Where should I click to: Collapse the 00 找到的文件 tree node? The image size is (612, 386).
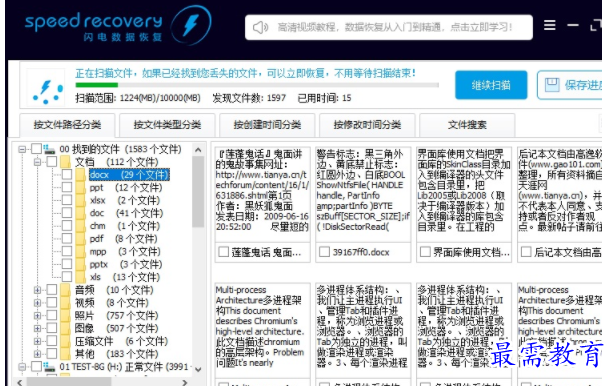pos(22,149)
